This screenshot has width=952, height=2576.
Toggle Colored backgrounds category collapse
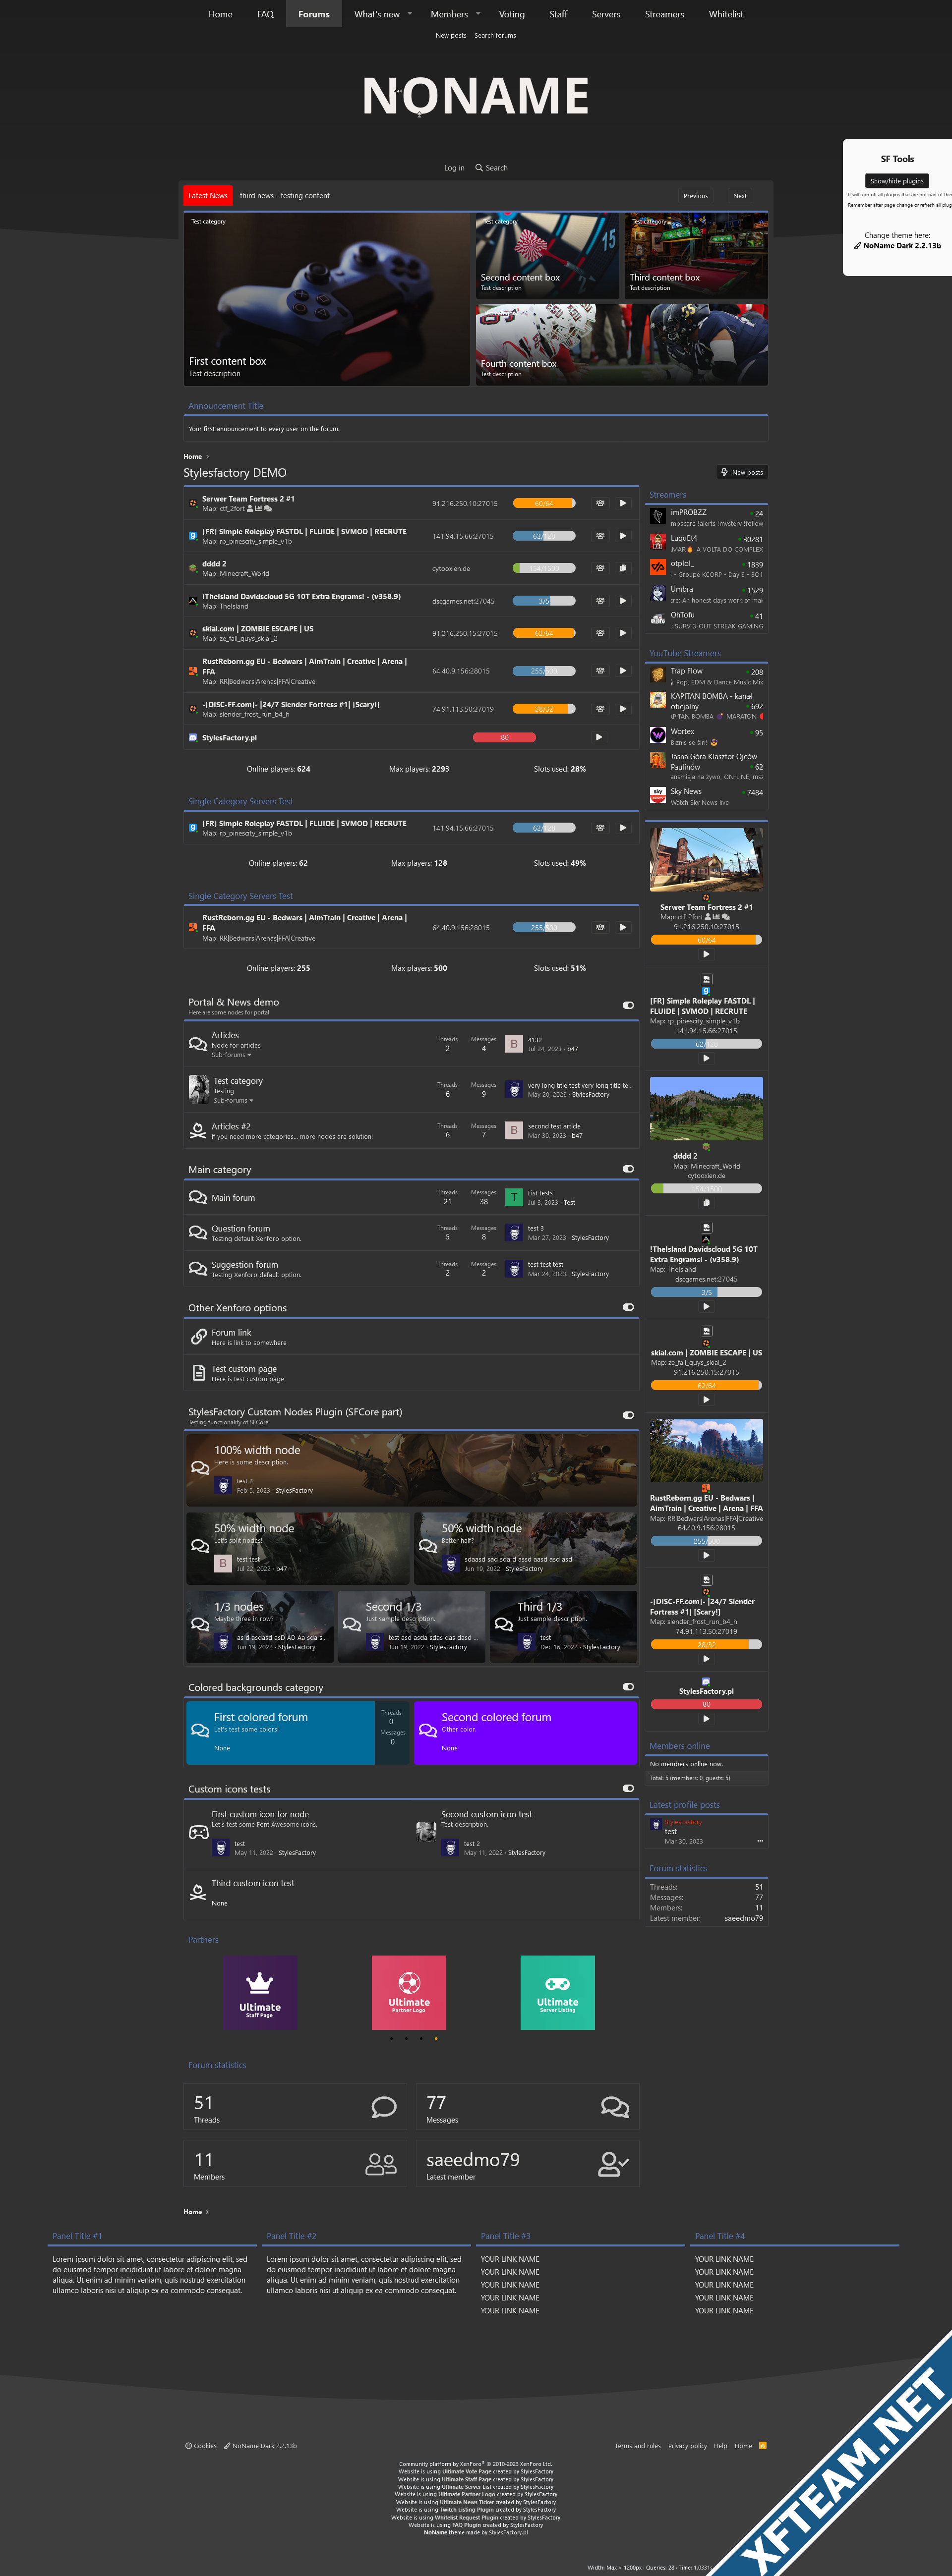pyautogui.click(x=628, y=1686)
